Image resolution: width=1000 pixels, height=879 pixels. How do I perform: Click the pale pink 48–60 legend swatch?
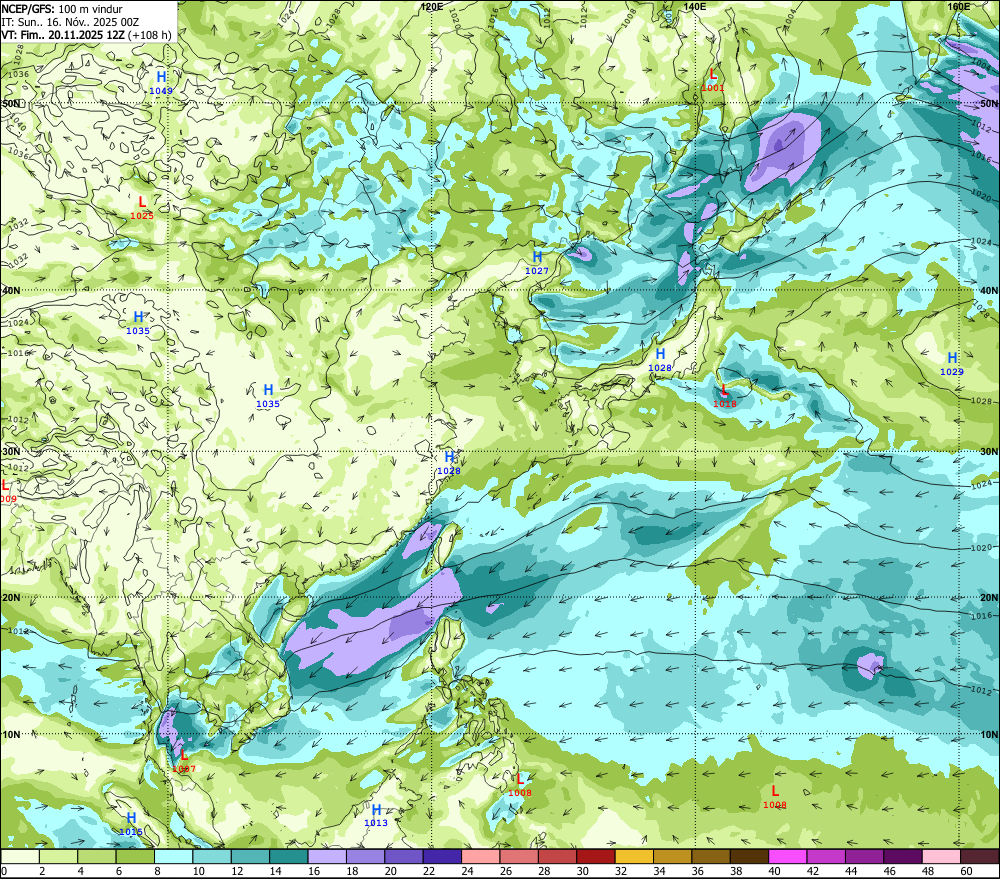click(941, 856)
